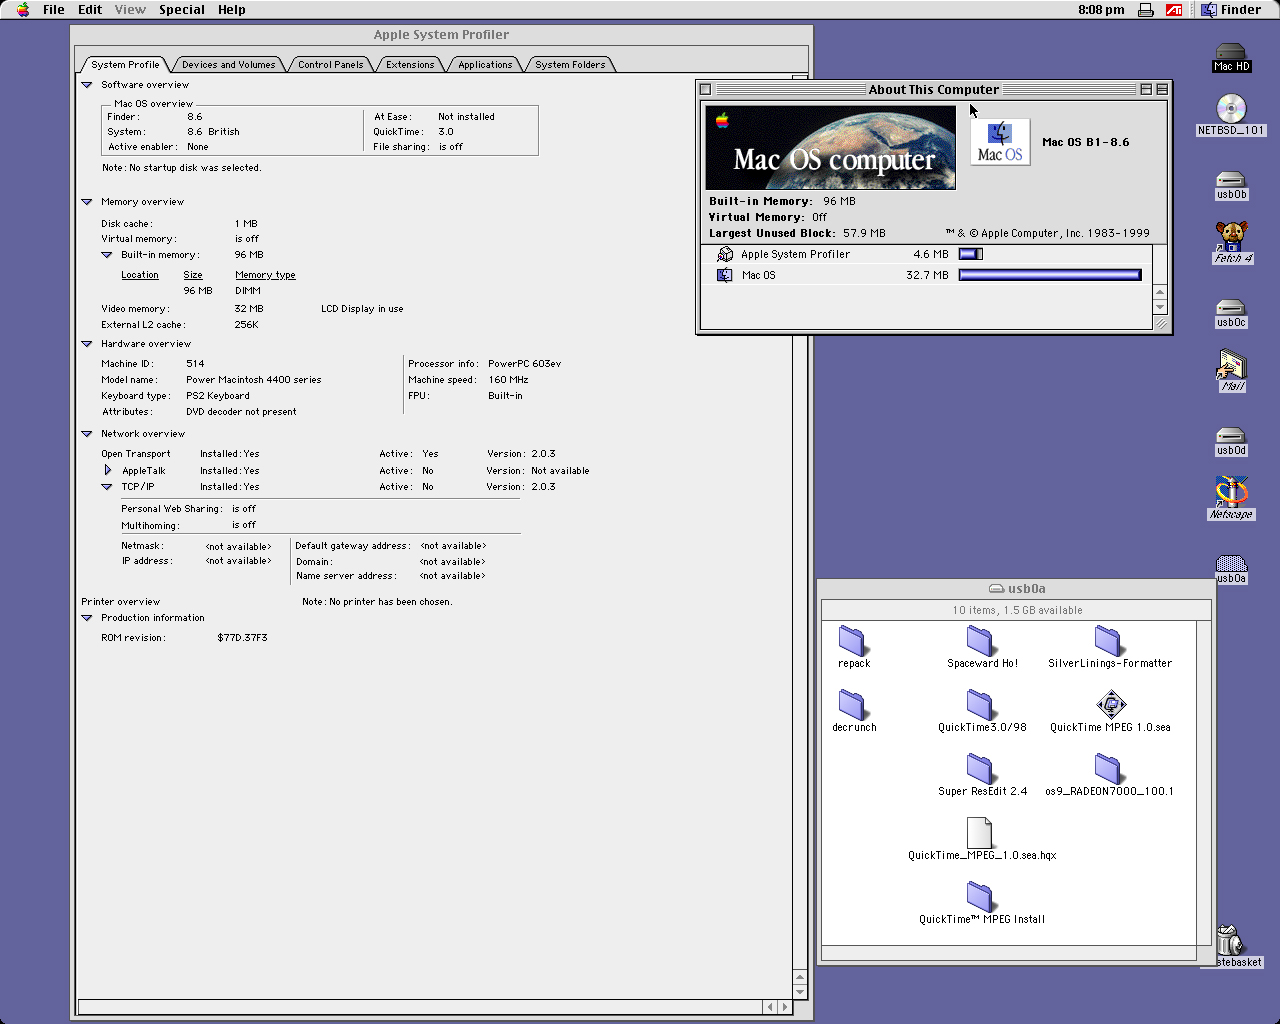Select the Spaceward Ho! folder
Screen dimensions: 1280x1024
[x=981, y=640]
